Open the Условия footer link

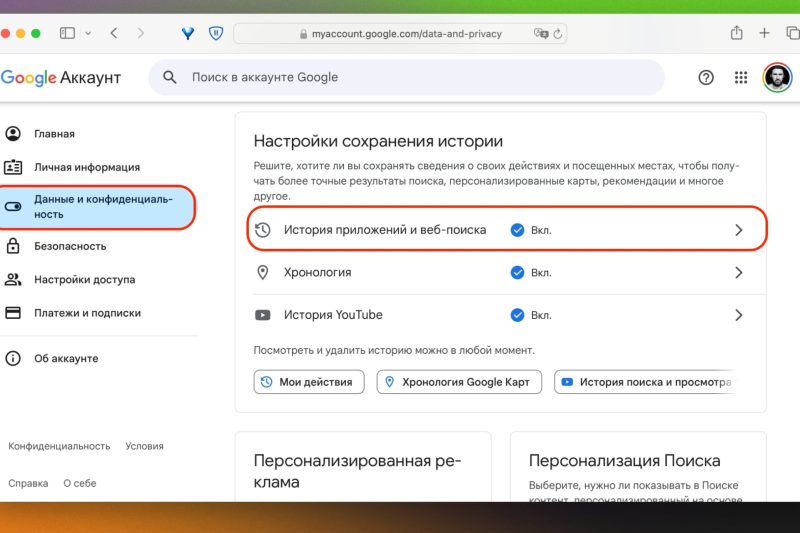pos(144,446)
